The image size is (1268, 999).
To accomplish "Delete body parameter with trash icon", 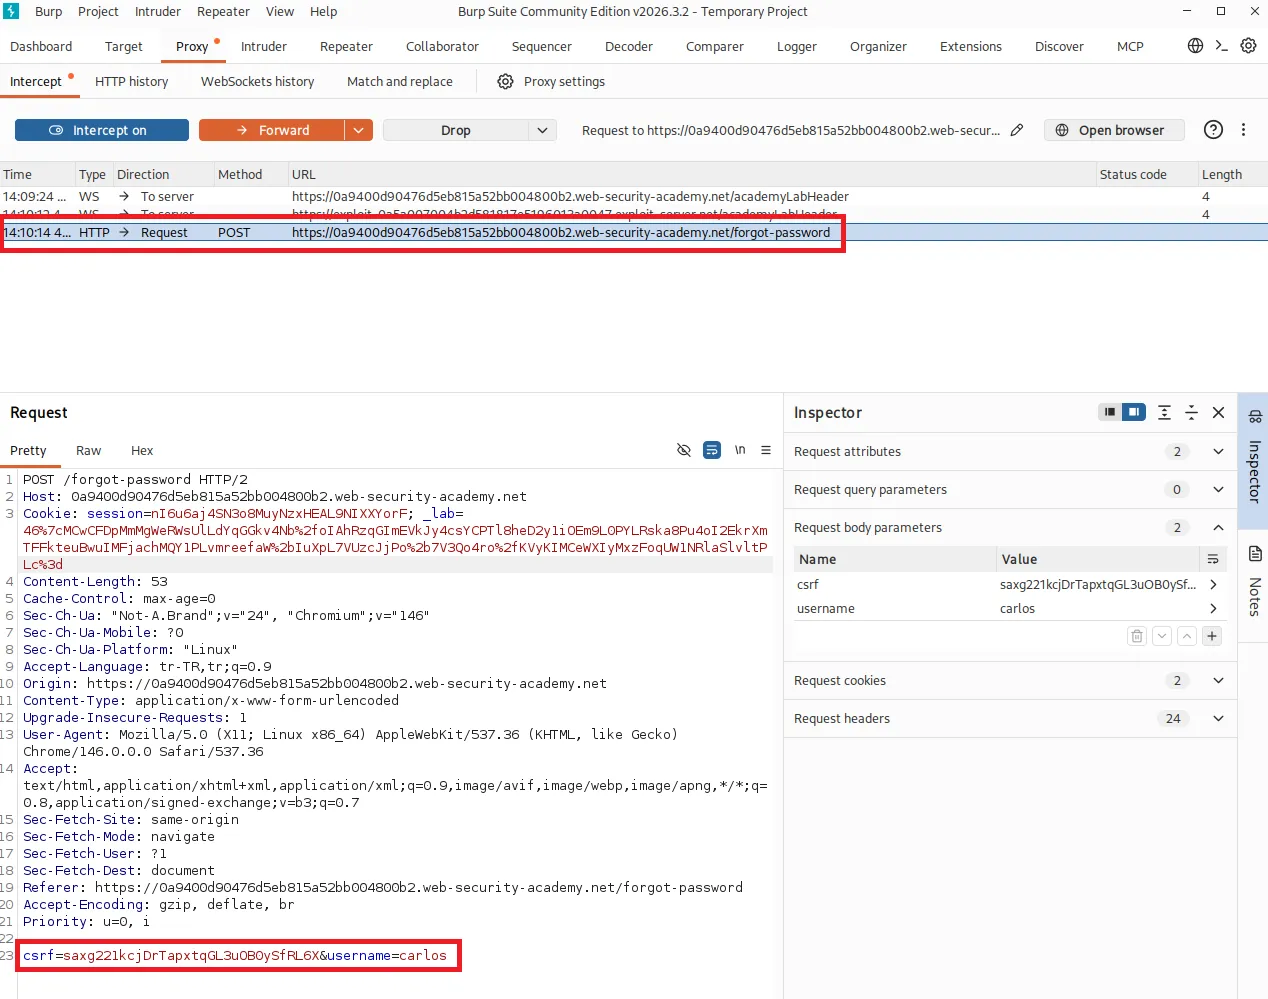I will 1137,636.
